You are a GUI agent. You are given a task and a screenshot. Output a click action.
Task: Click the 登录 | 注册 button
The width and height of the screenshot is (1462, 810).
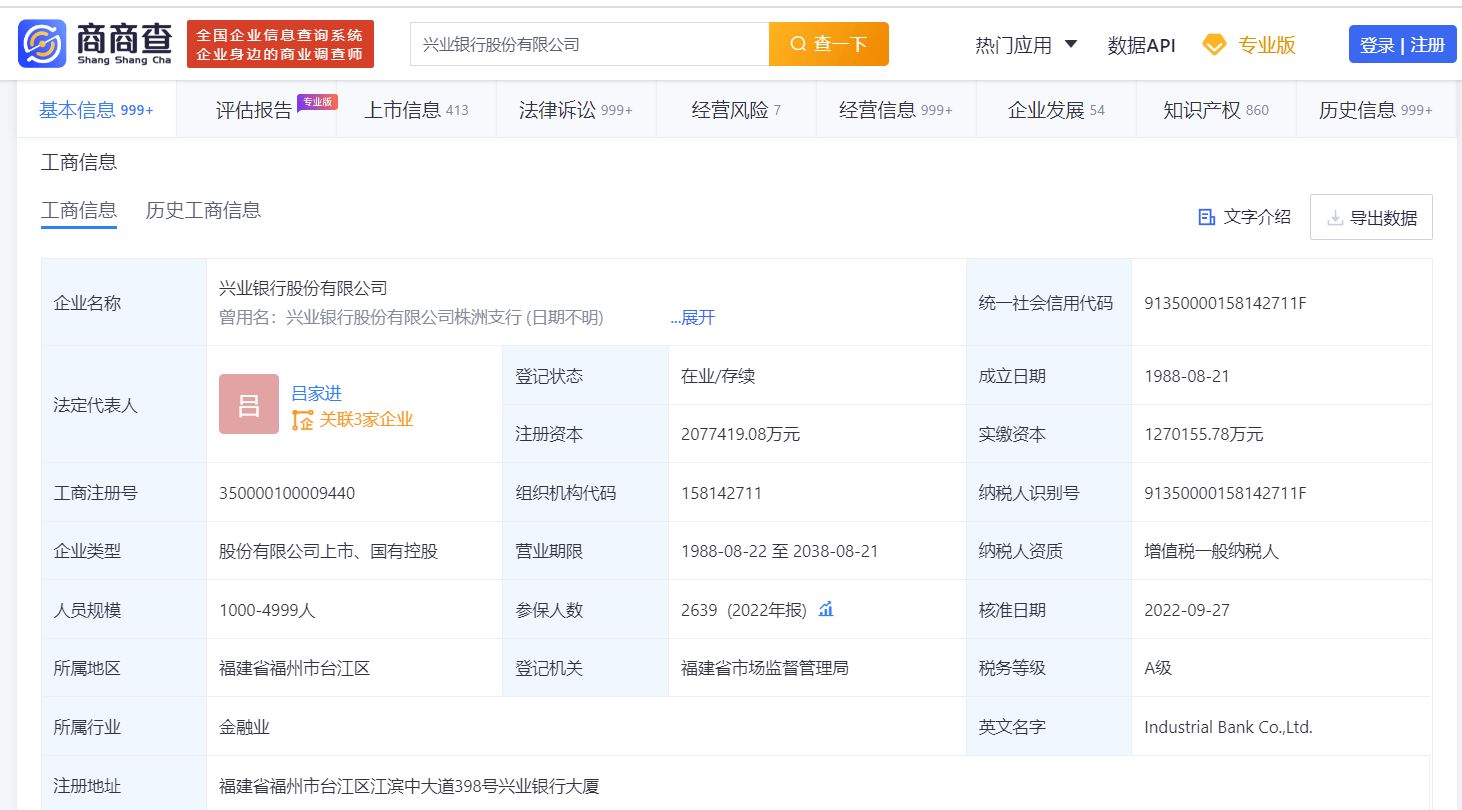tap(1402, 45)
